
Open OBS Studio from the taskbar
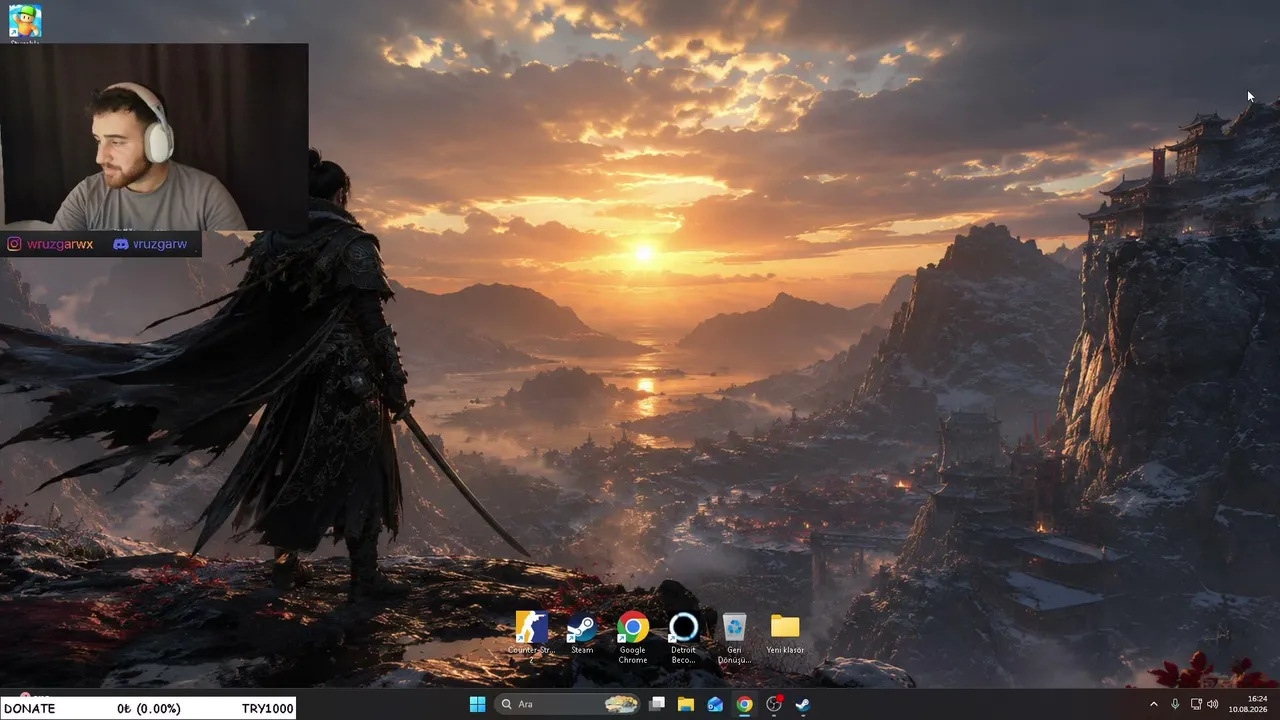pyautogui.click(x=773, y=704)
